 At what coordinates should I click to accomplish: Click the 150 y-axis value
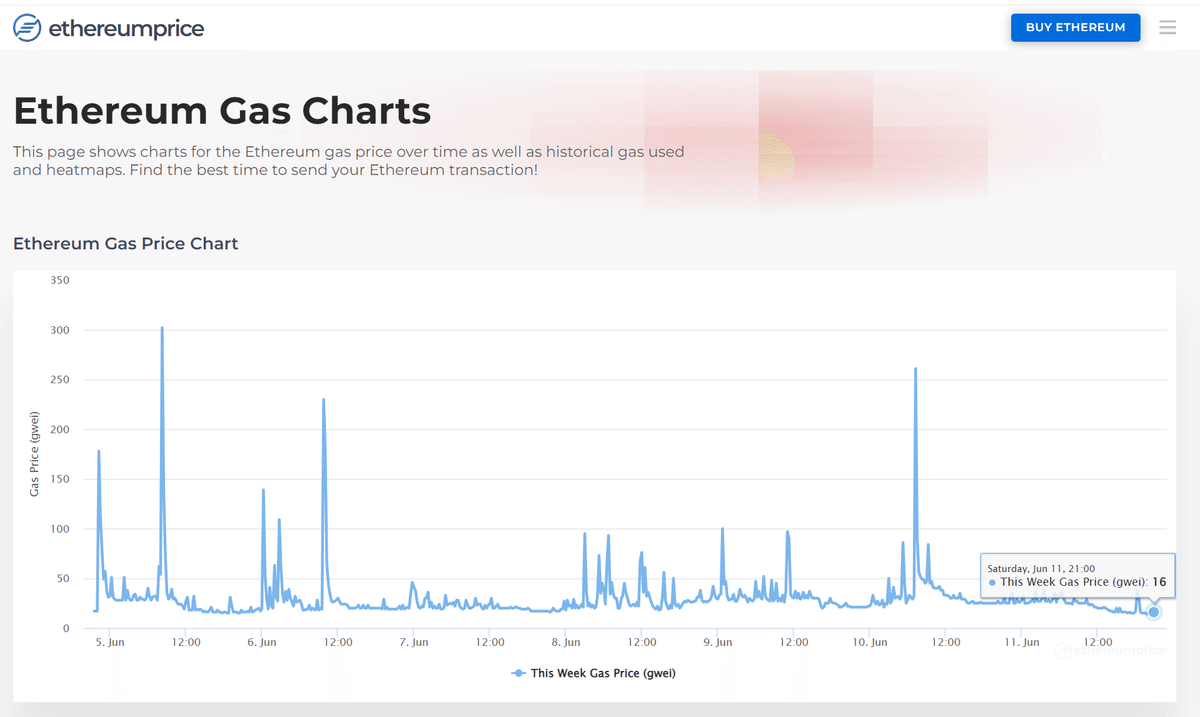coord(60,479)
